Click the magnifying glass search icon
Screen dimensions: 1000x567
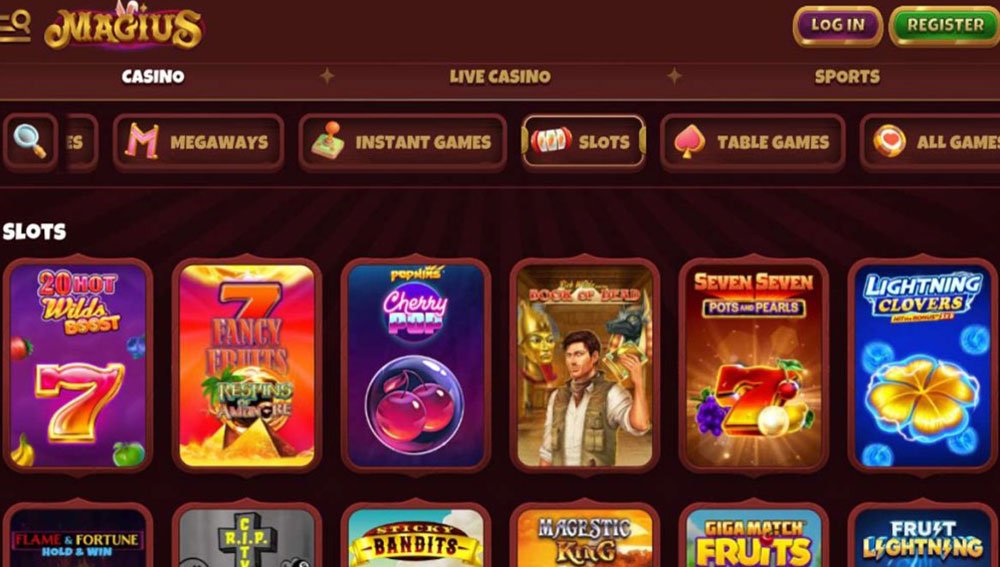(x=30, y=142)
